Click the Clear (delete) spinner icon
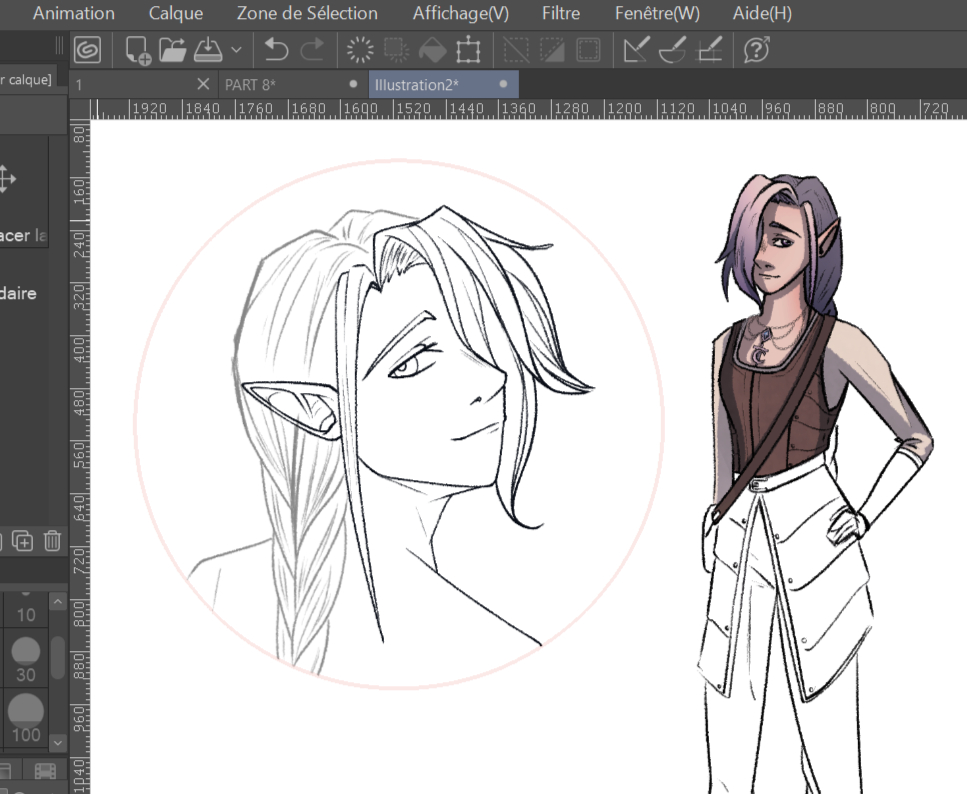 [x=359, y=49]
